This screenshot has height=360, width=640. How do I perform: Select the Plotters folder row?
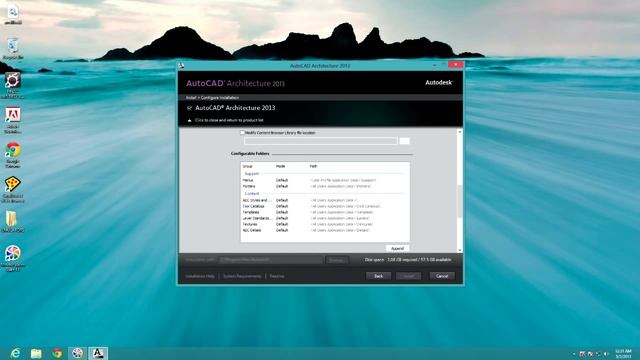coord(325,186)
